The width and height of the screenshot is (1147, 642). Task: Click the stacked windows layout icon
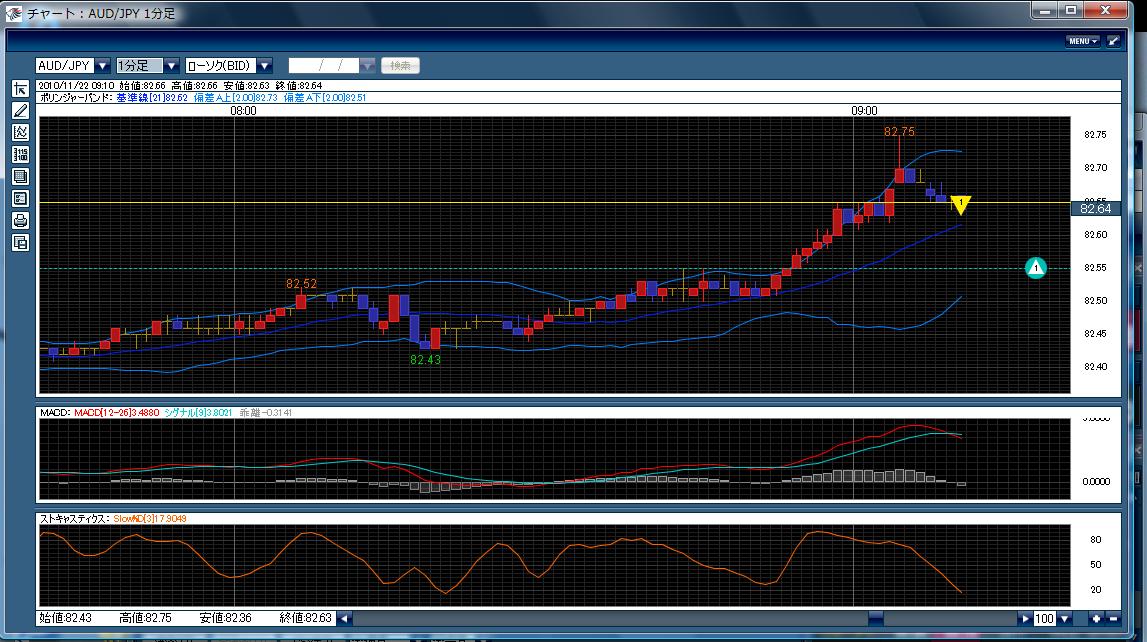point(20,176)
